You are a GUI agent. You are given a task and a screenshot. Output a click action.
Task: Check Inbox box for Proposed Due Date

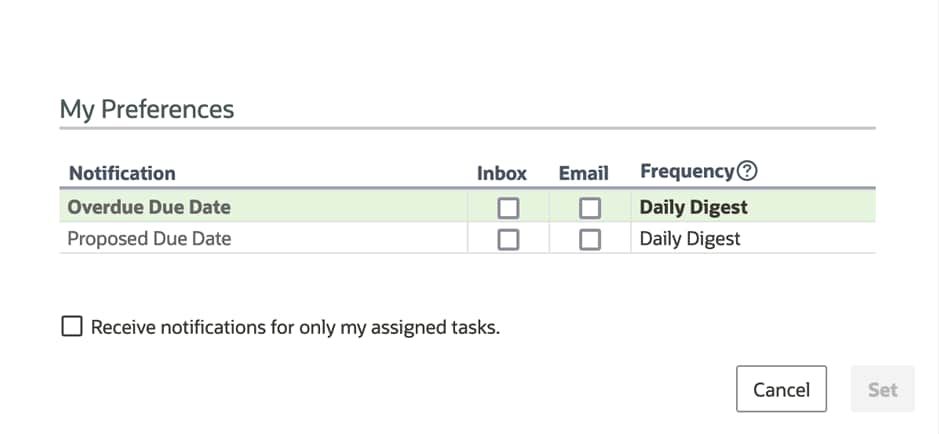509,239
